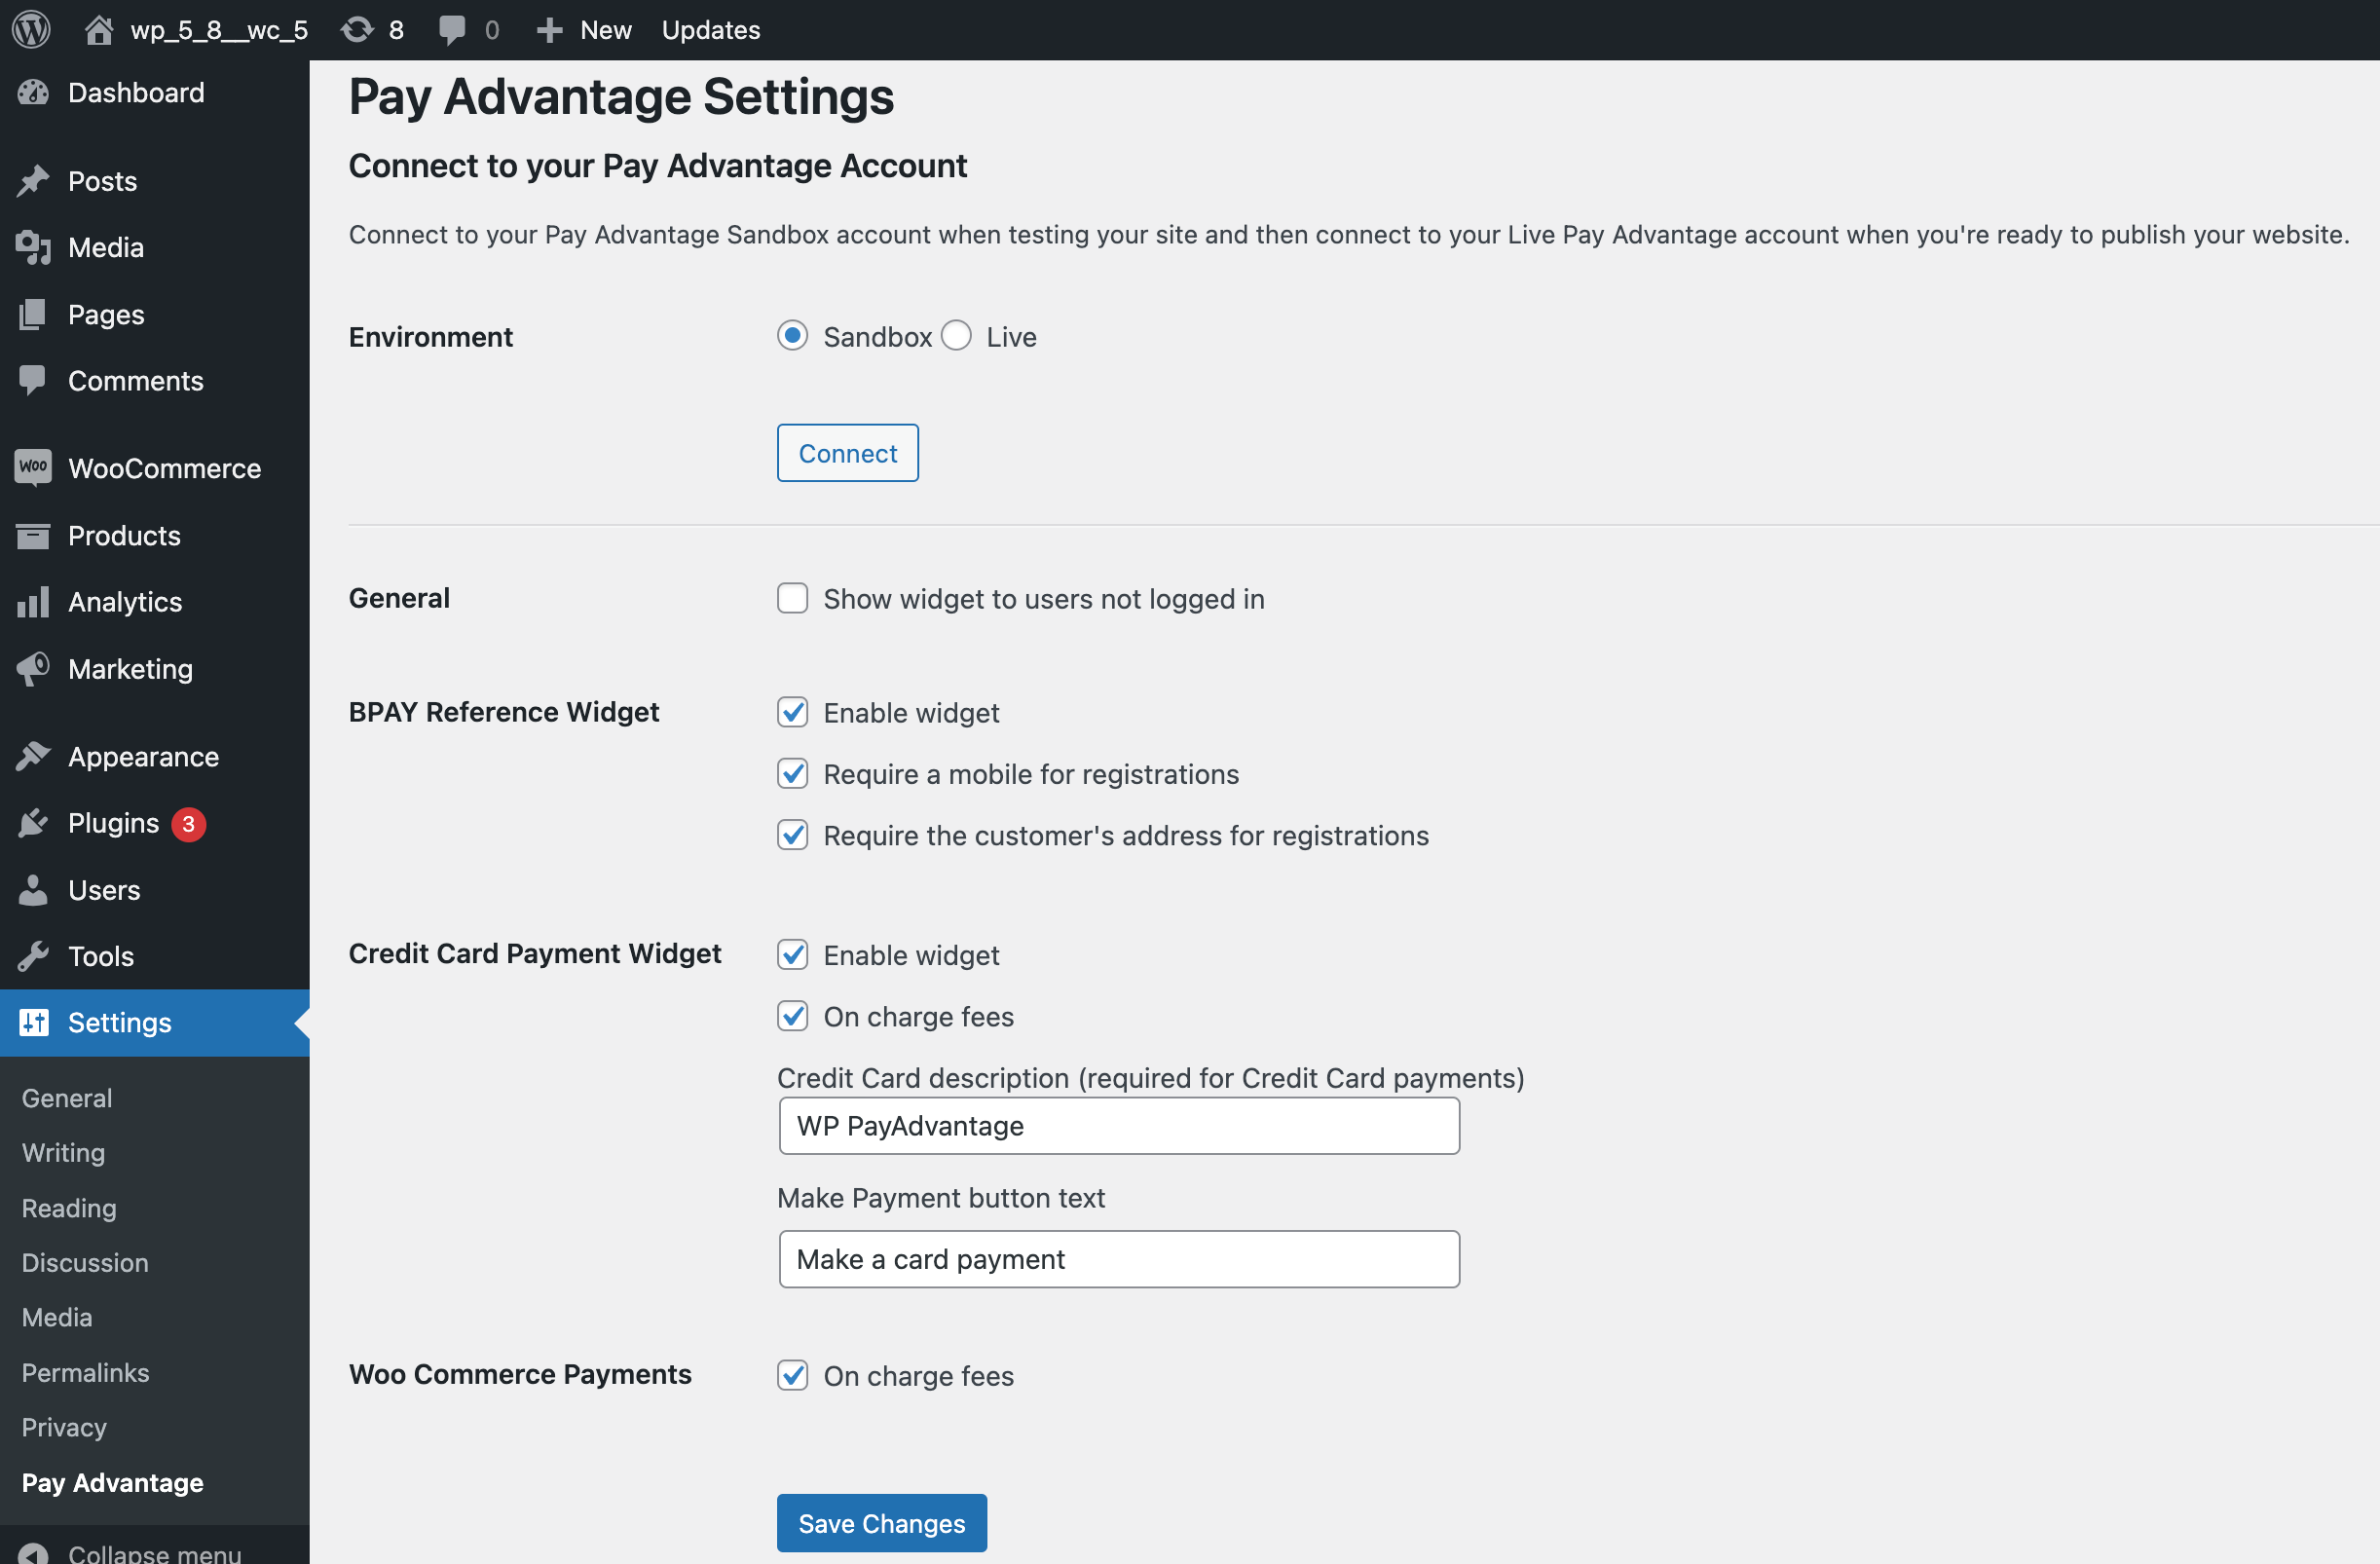Click the Media library icon in sidebar

pos(33,248)
